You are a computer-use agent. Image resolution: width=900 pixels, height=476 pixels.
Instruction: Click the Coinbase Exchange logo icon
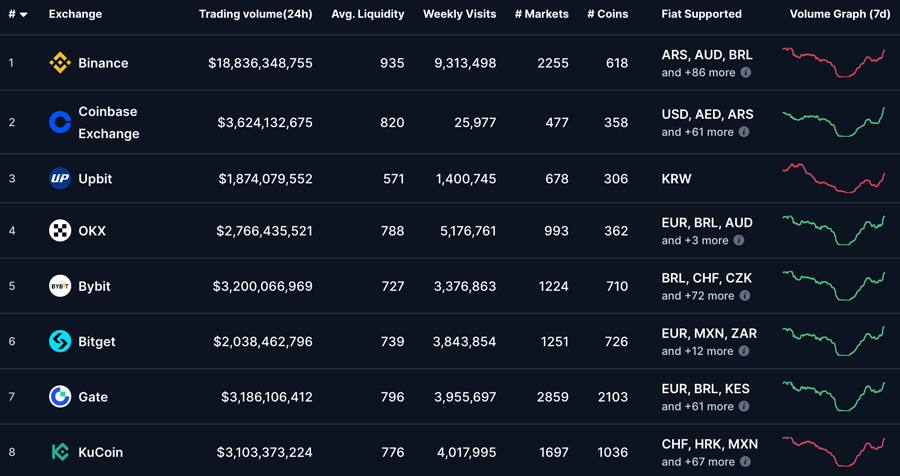click(x=60, y=122)
